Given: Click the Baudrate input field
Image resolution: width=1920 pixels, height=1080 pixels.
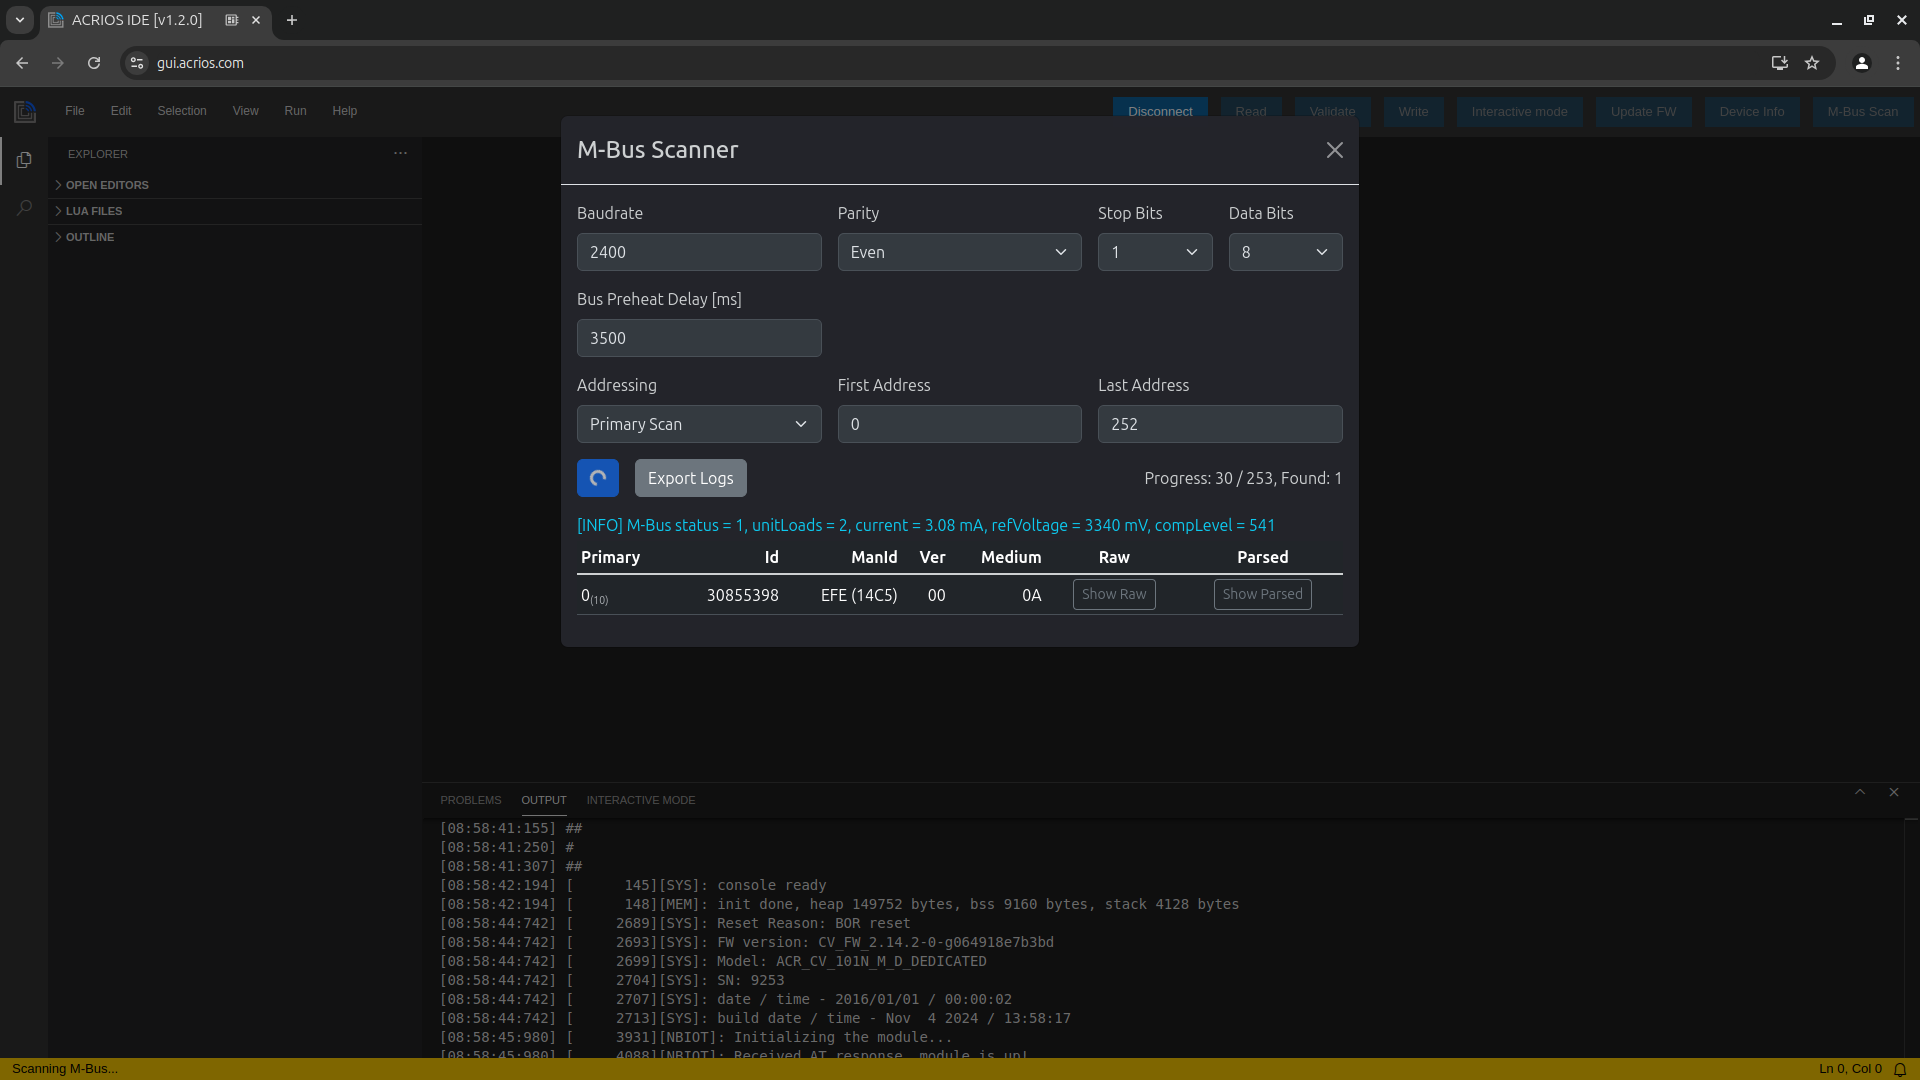Looking at the screenshot, I should tap(699, 252).
